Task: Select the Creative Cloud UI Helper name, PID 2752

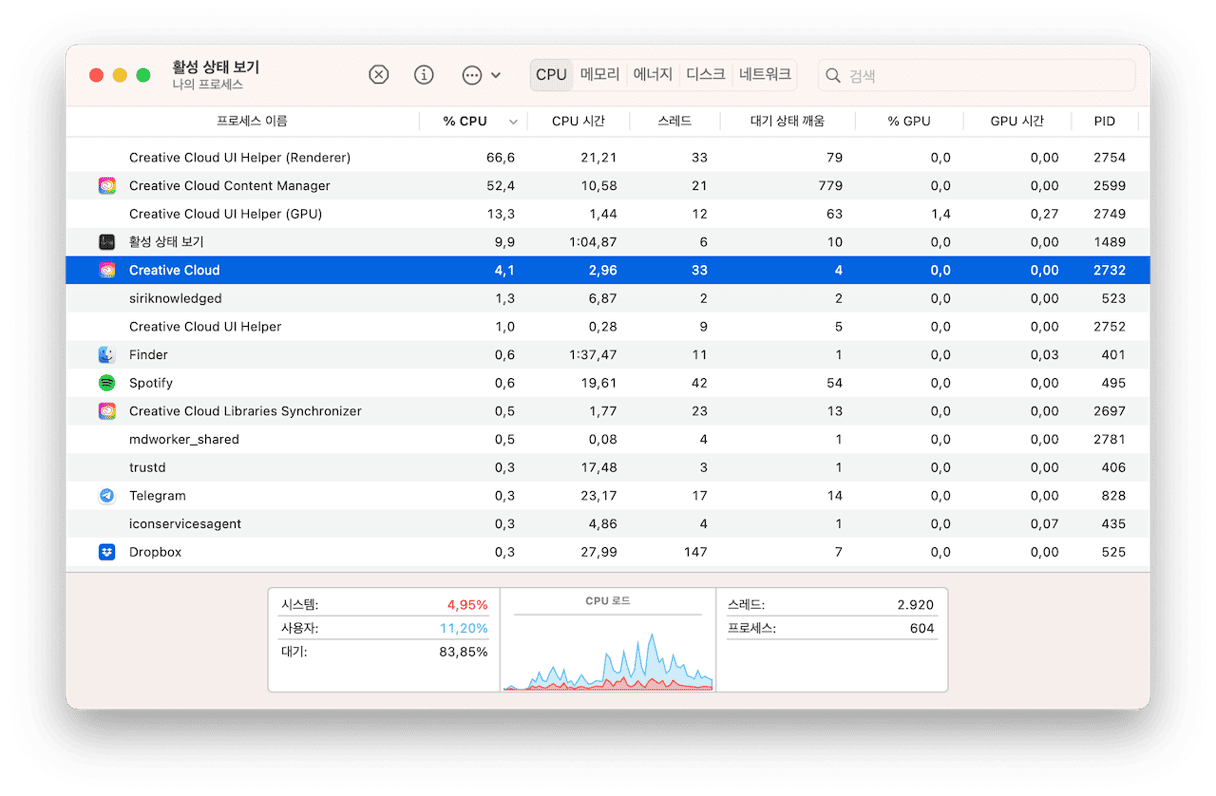Action: coord(205,327)
